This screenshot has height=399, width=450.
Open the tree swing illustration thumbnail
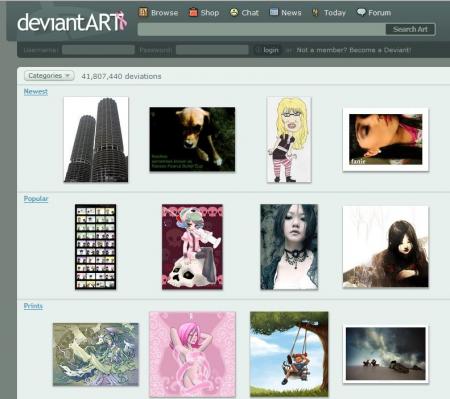pos(289,354)
